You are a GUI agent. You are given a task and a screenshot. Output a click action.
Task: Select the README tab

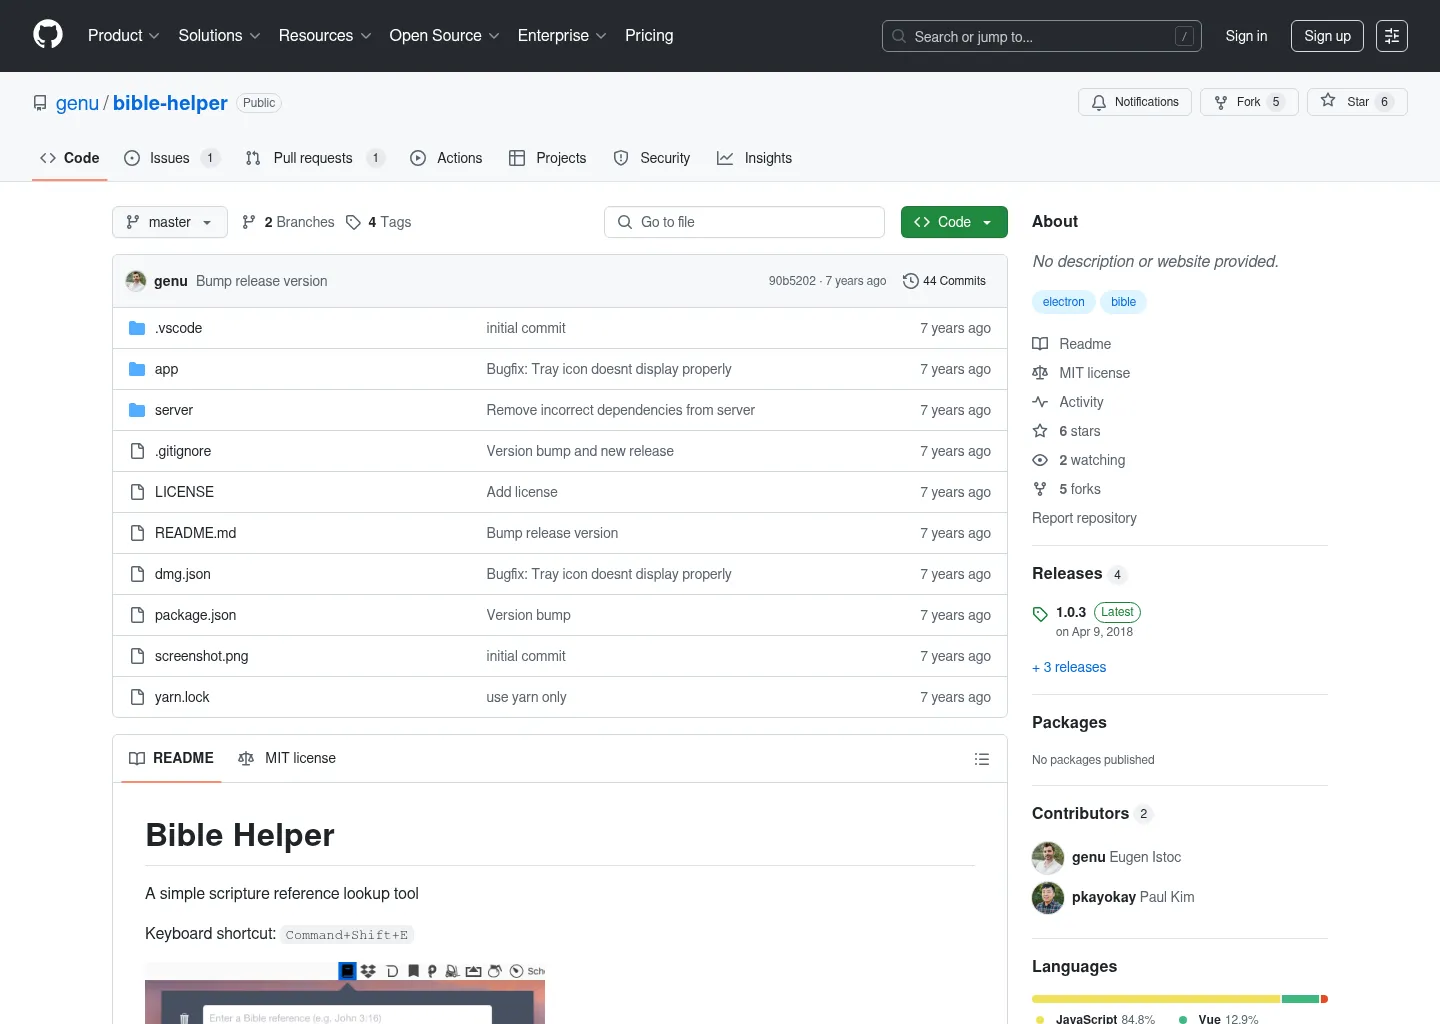(x=171, y=758)
